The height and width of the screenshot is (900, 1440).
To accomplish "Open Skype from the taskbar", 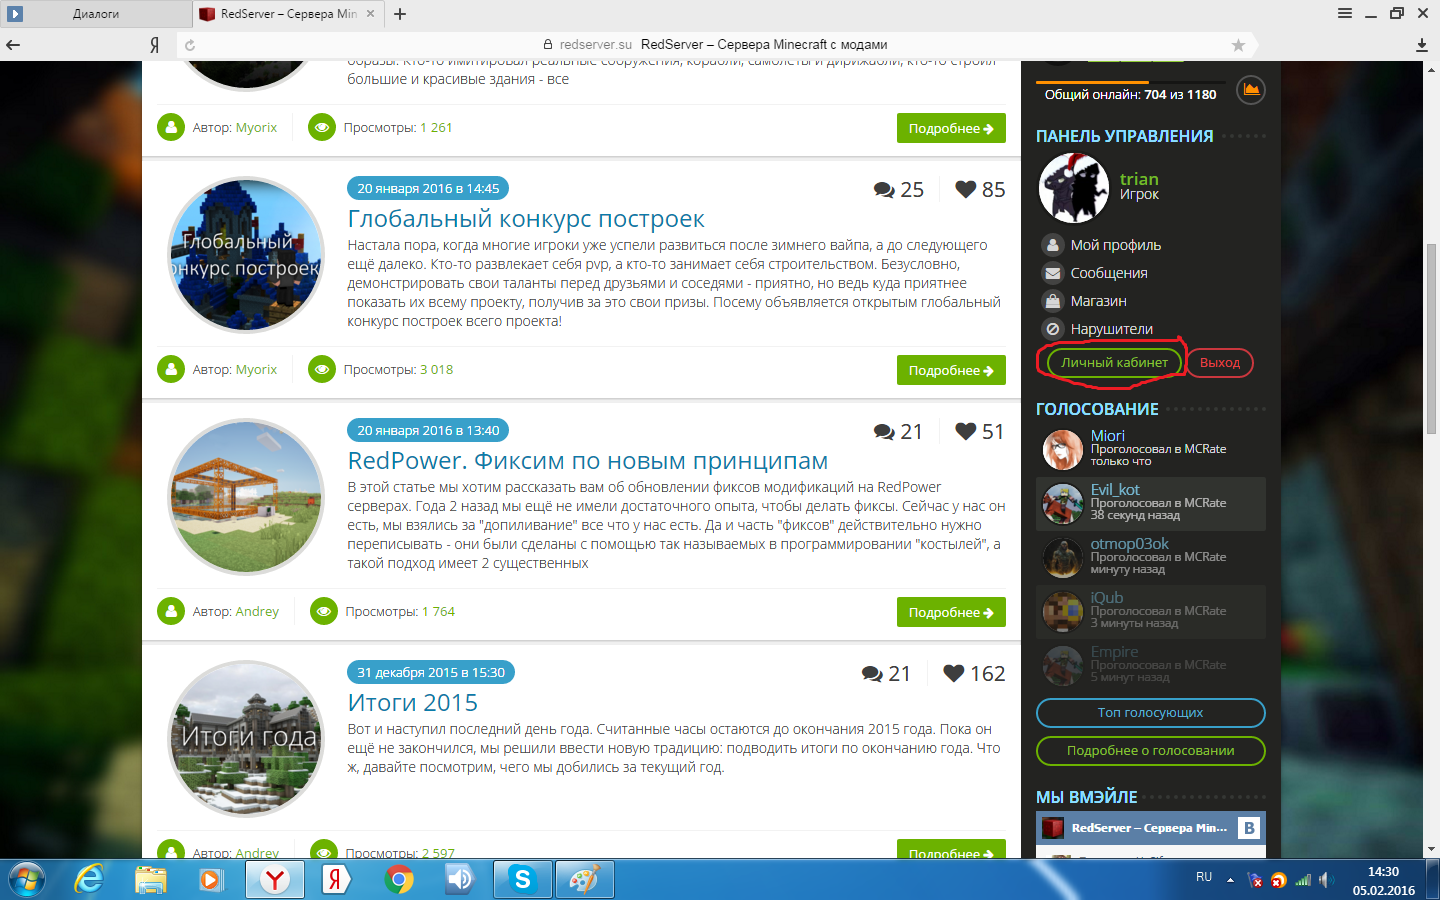I will coord(522,880).
